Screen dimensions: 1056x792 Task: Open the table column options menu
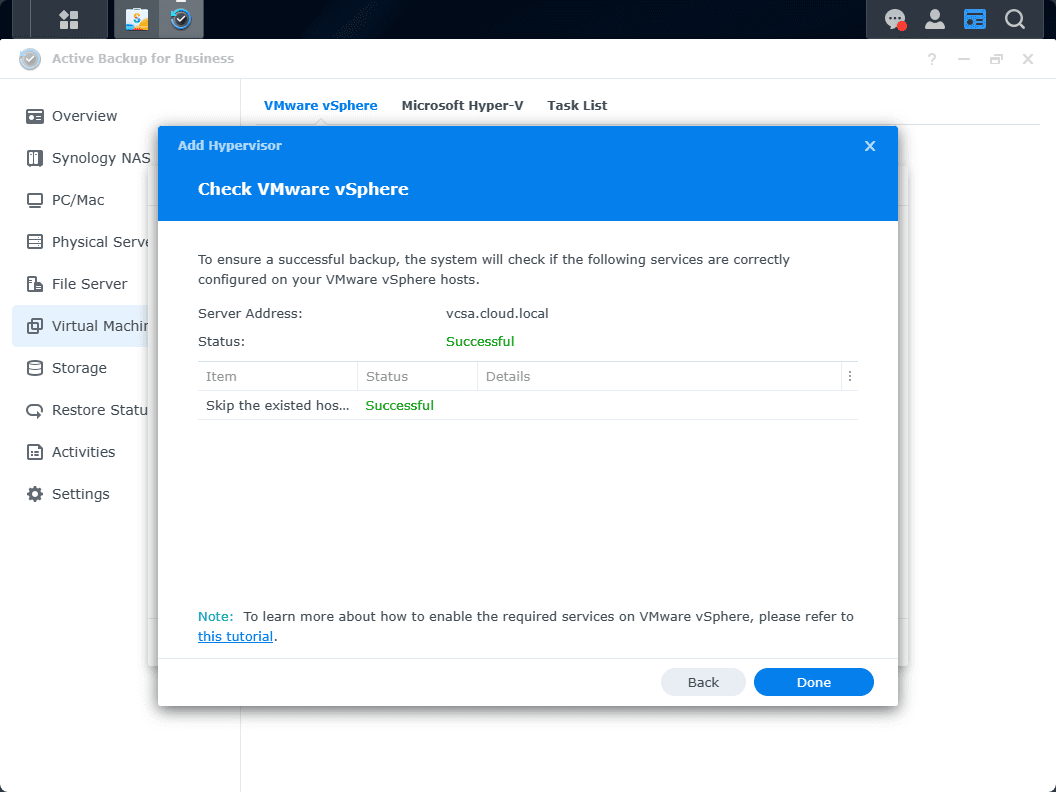click(x=849, y=376)
